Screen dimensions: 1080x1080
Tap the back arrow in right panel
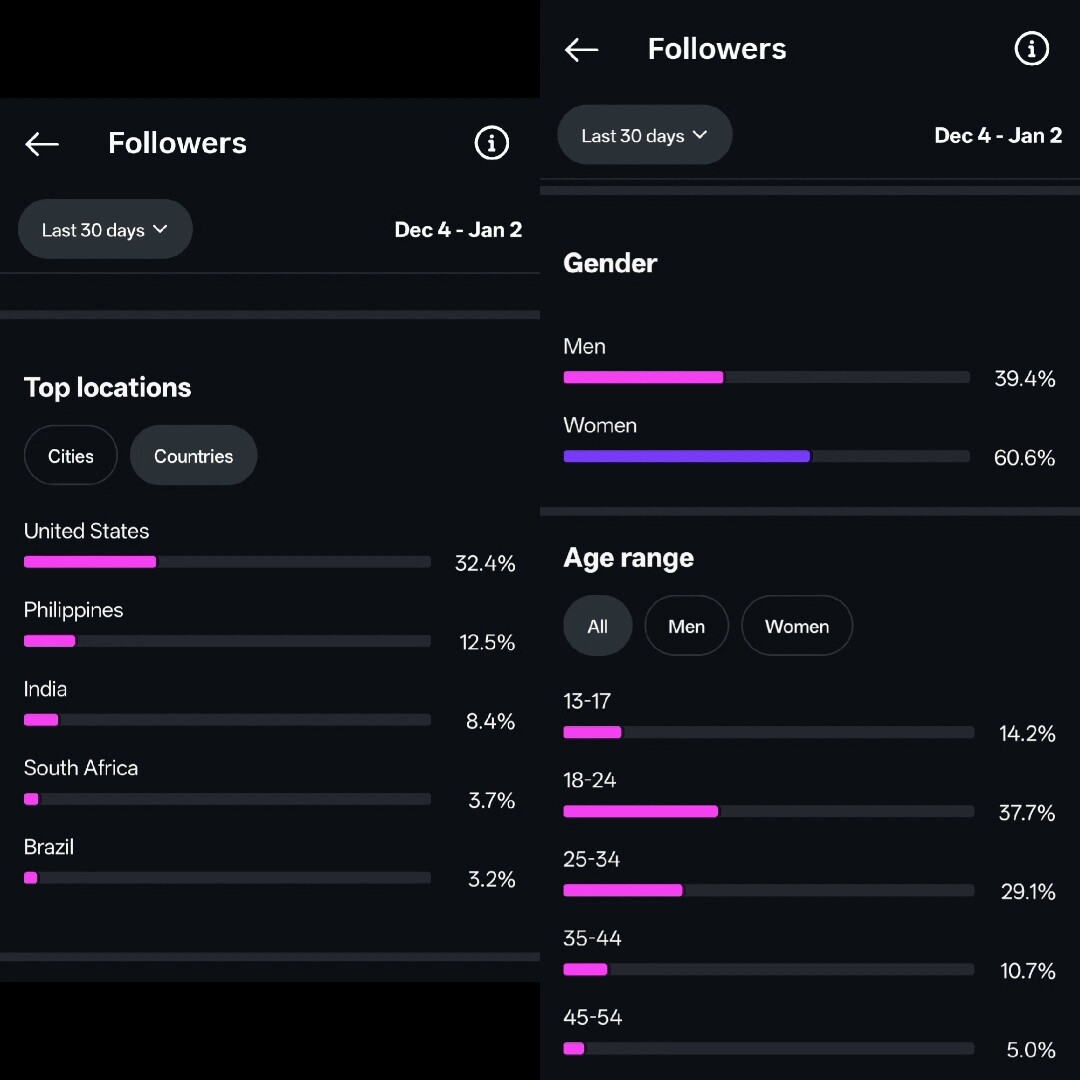[x=581, y=50]
